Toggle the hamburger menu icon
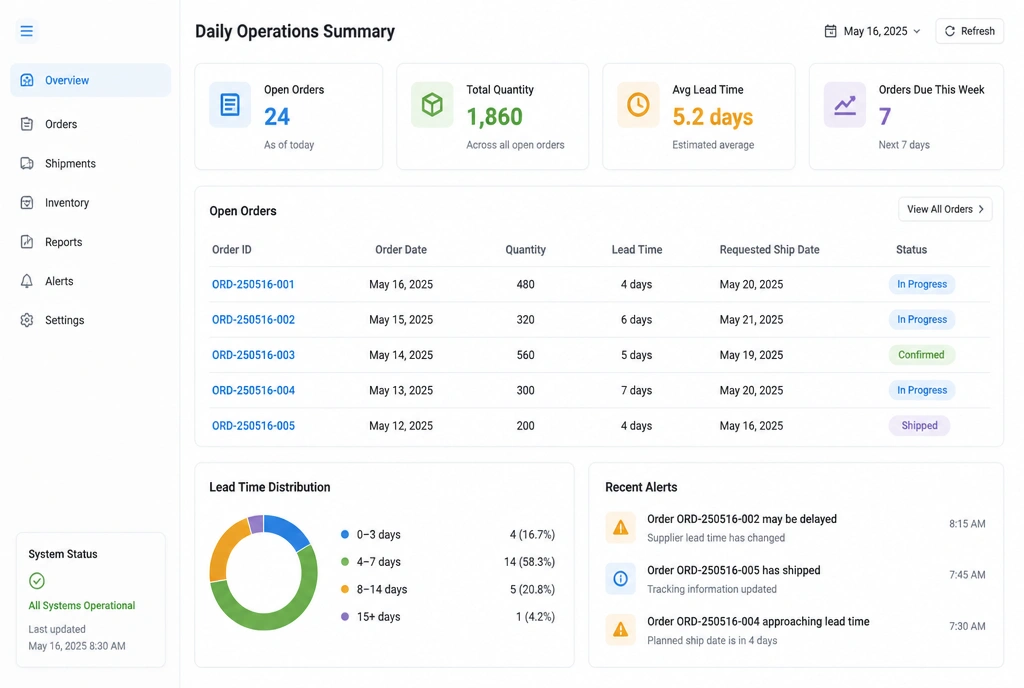1024x688 pixels. [26, 31]
